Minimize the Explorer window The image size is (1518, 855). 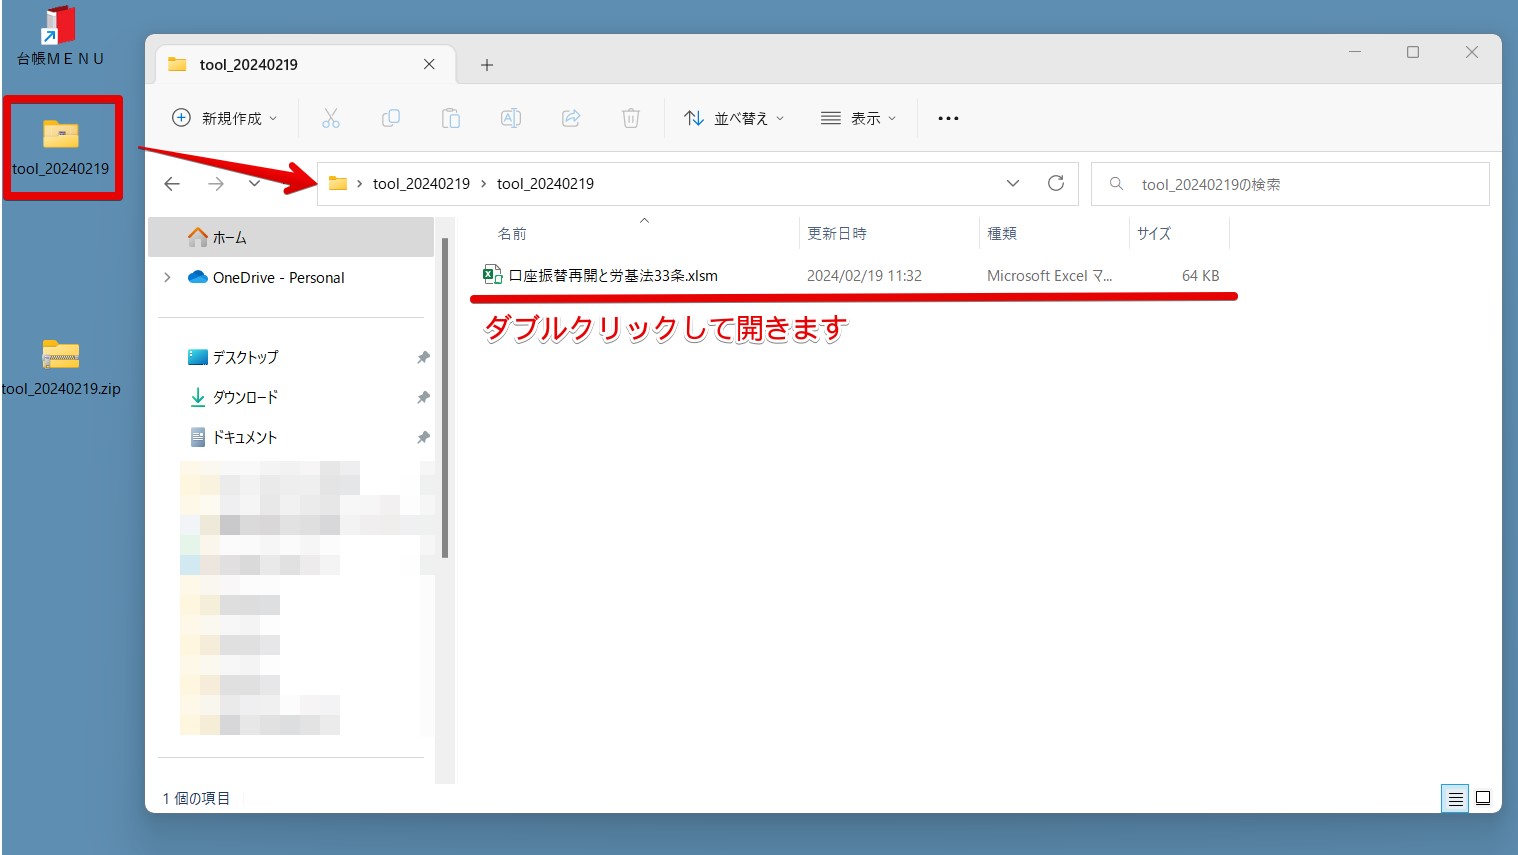(x=1355, y=52)
